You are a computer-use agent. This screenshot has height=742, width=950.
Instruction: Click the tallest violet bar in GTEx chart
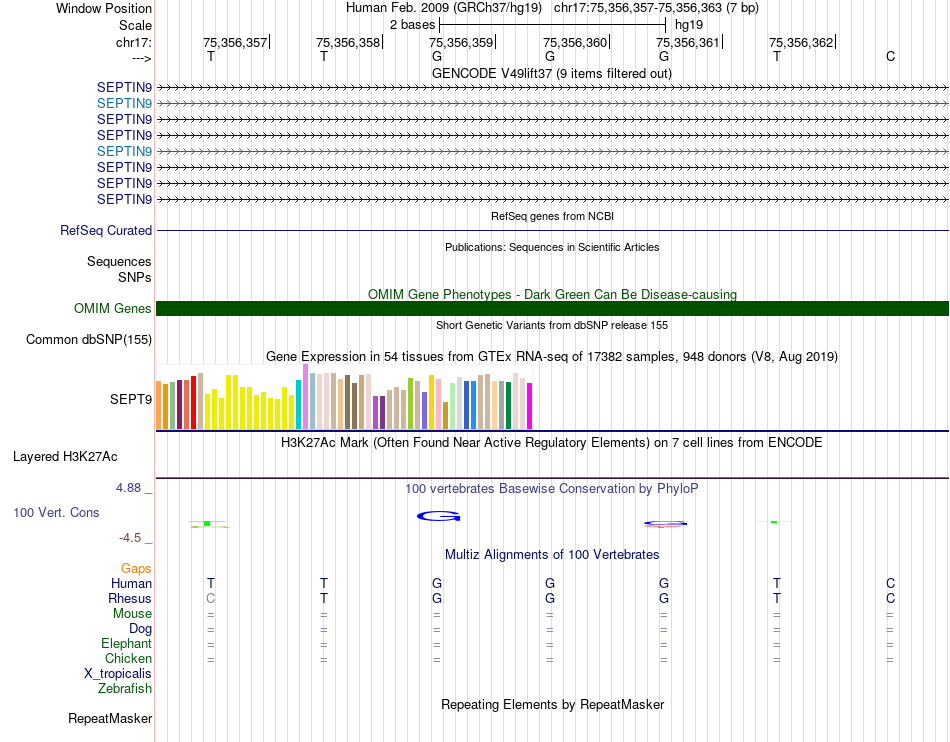pos(305,397)
